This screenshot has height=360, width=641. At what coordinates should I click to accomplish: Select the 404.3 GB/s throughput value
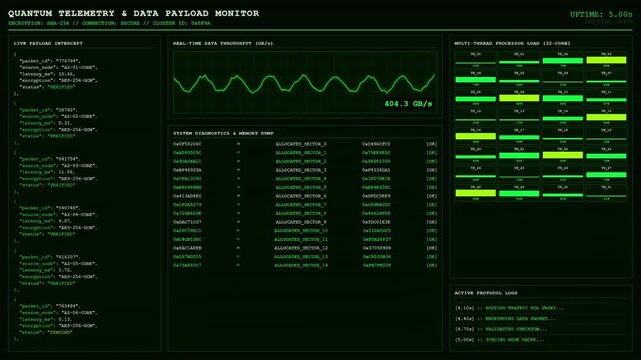(x=408, y=104)
